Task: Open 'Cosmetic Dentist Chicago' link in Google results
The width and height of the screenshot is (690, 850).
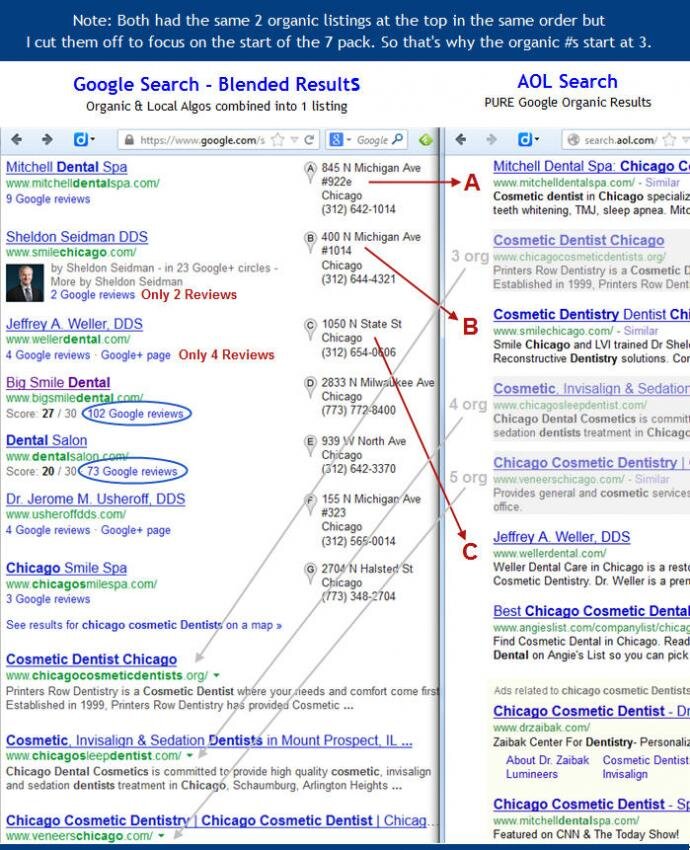Action: [x=92, y=660]
